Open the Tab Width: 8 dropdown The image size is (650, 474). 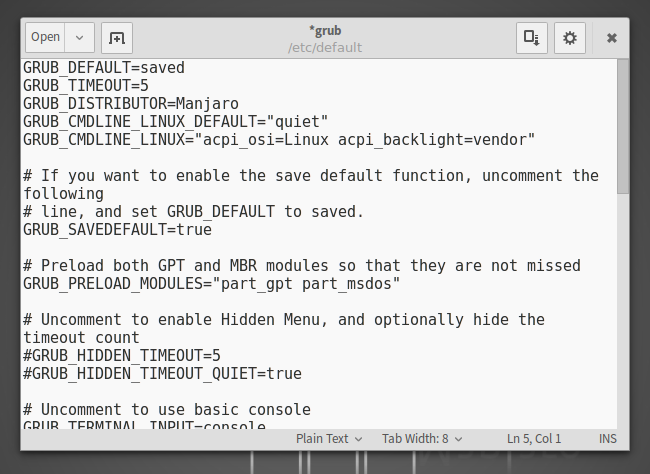(422, 439)
